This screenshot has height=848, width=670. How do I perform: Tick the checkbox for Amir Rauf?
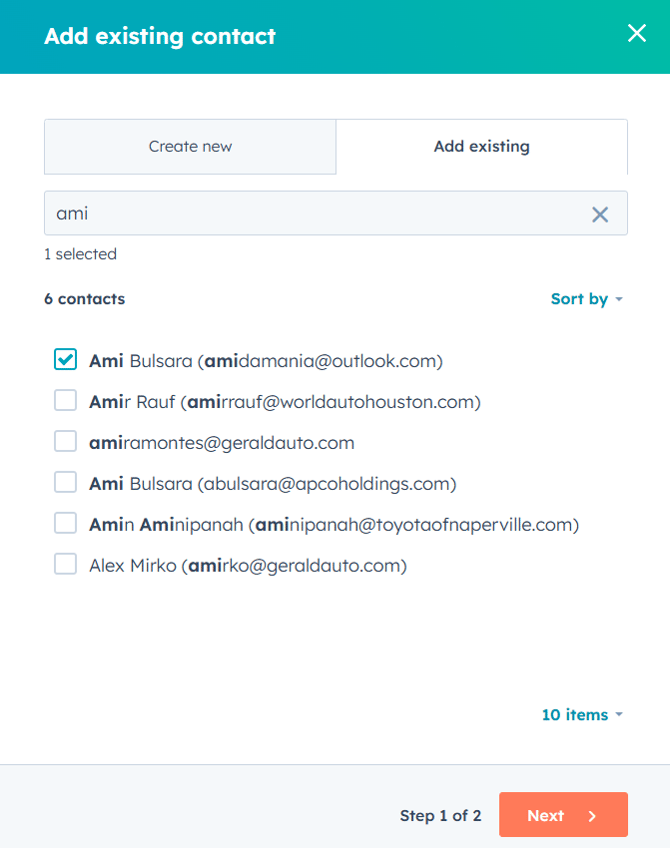(65, 401)
